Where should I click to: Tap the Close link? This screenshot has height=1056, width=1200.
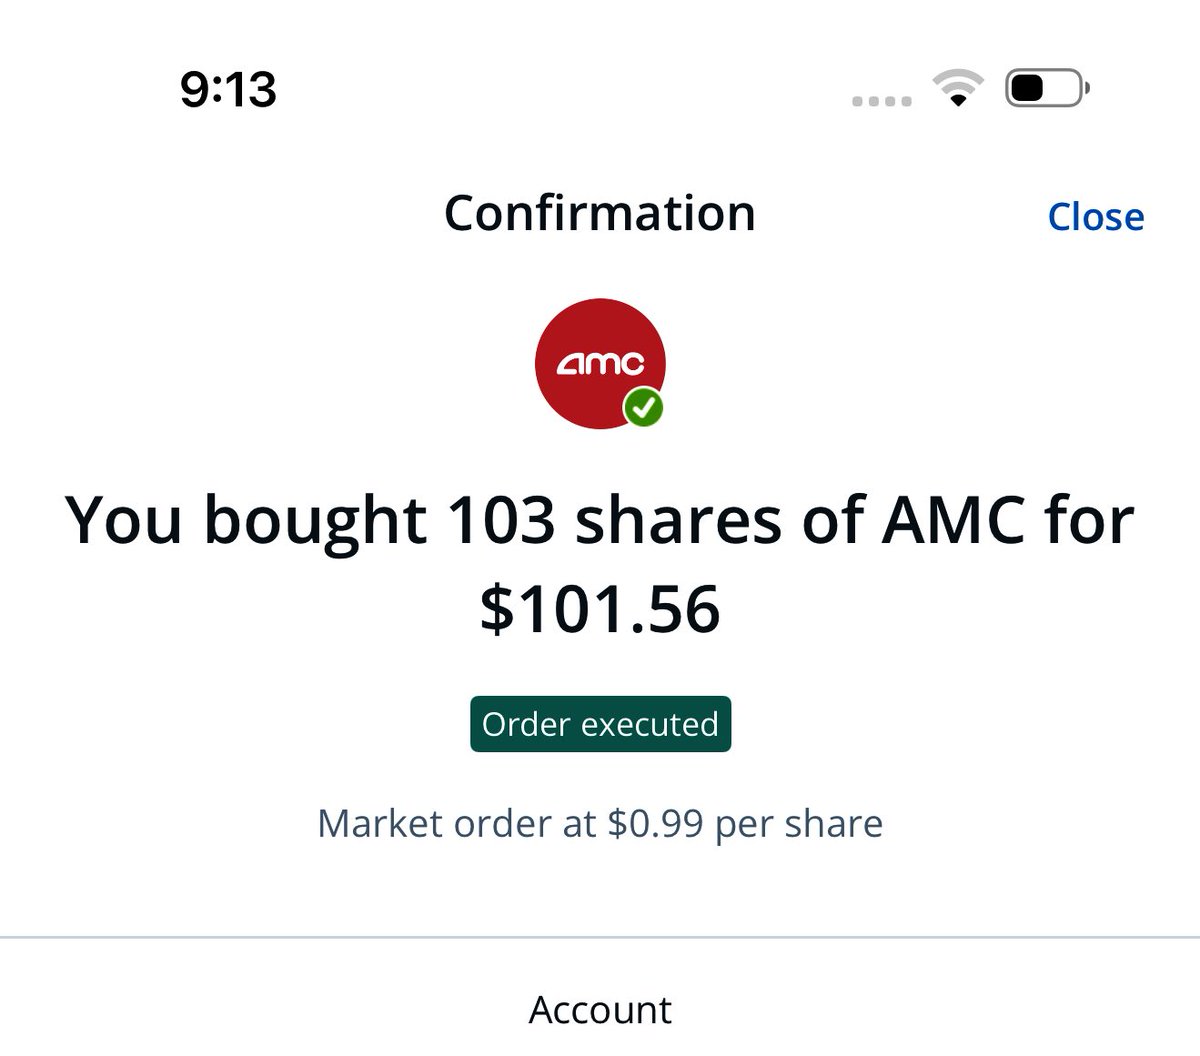(x=1095, y=217)
